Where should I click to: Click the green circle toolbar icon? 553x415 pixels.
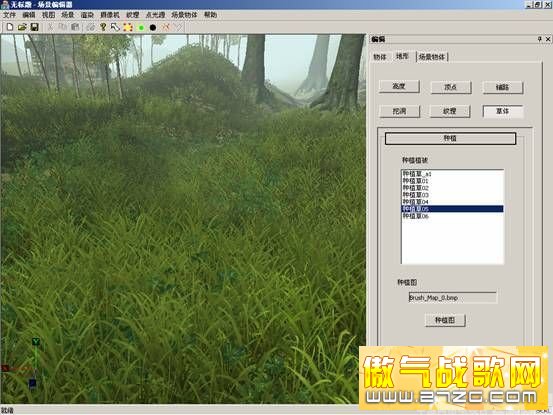pyautogui.click(x=141, y=28)
